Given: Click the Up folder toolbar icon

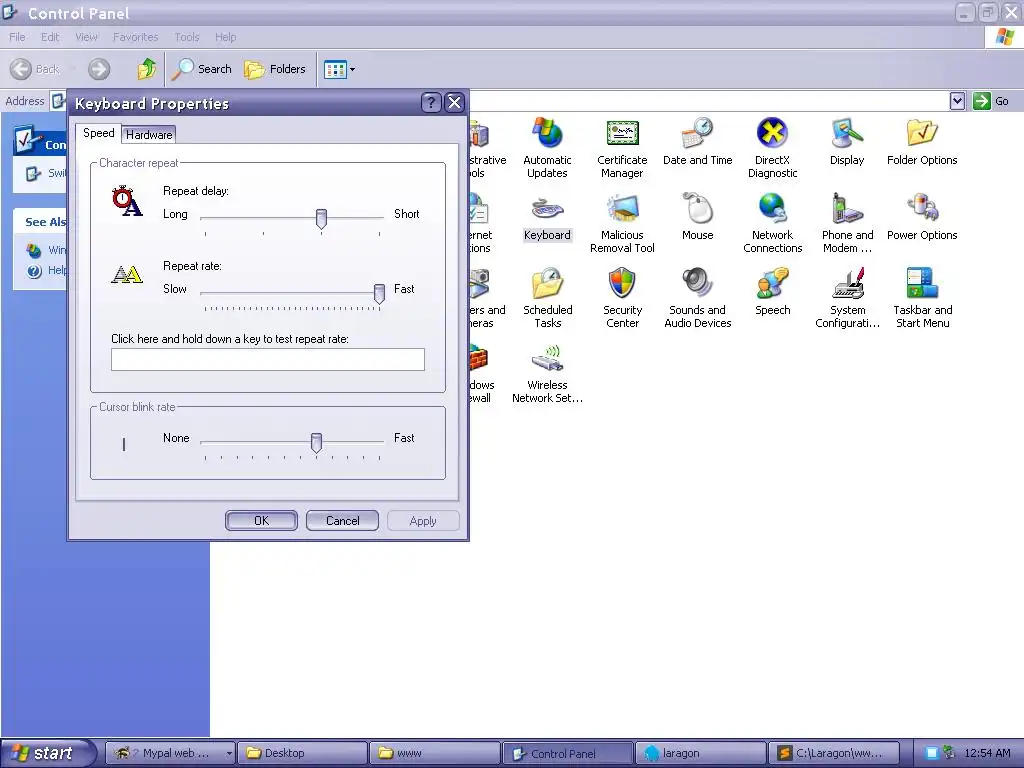Looking at the screenshot, I should [146, 69].
